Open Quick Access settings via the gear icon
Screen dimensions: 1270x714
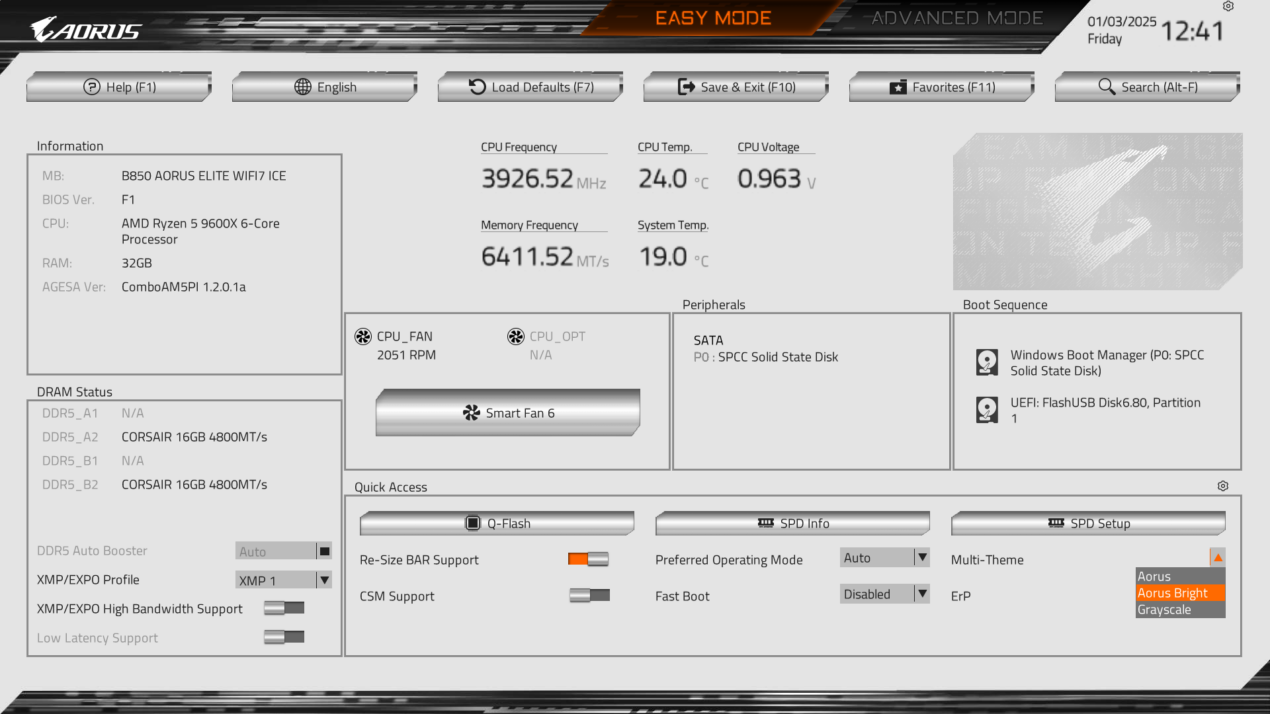[x=1222, y=486]
